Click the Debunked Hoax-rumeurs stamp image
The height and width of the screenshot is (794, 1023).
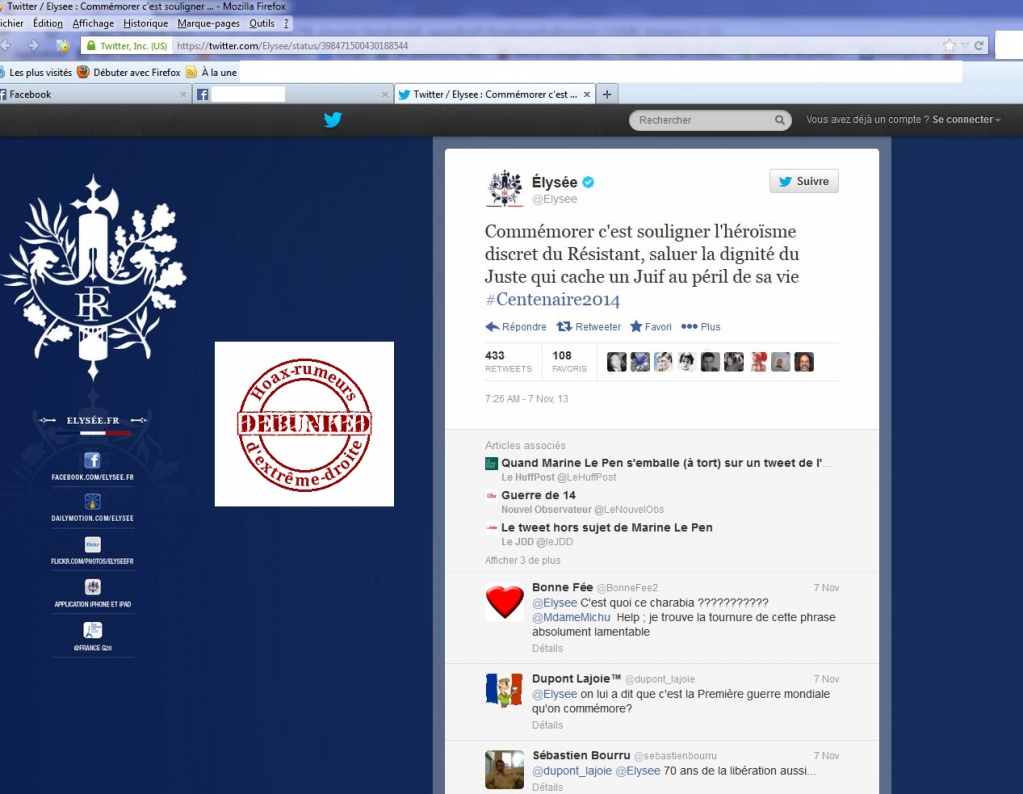tap(304, 424)
